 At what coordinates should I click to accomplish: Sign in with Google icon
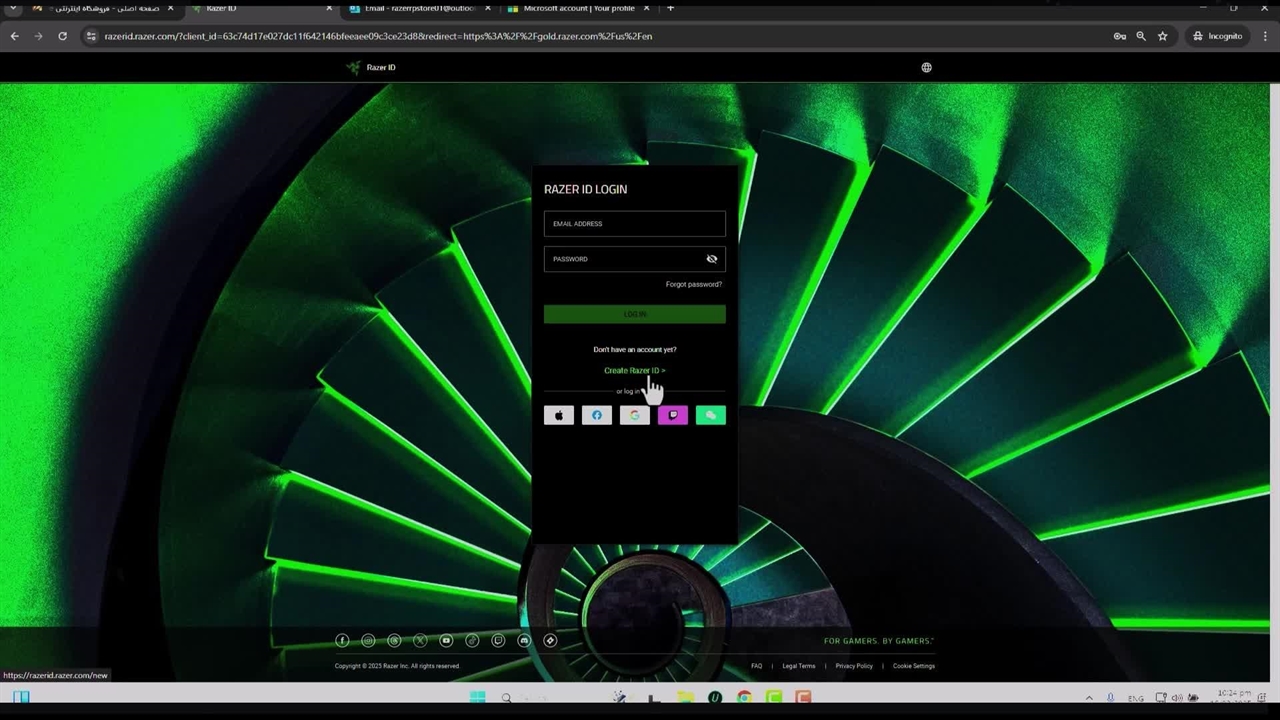pyautogui.click(x=635, y=415)
